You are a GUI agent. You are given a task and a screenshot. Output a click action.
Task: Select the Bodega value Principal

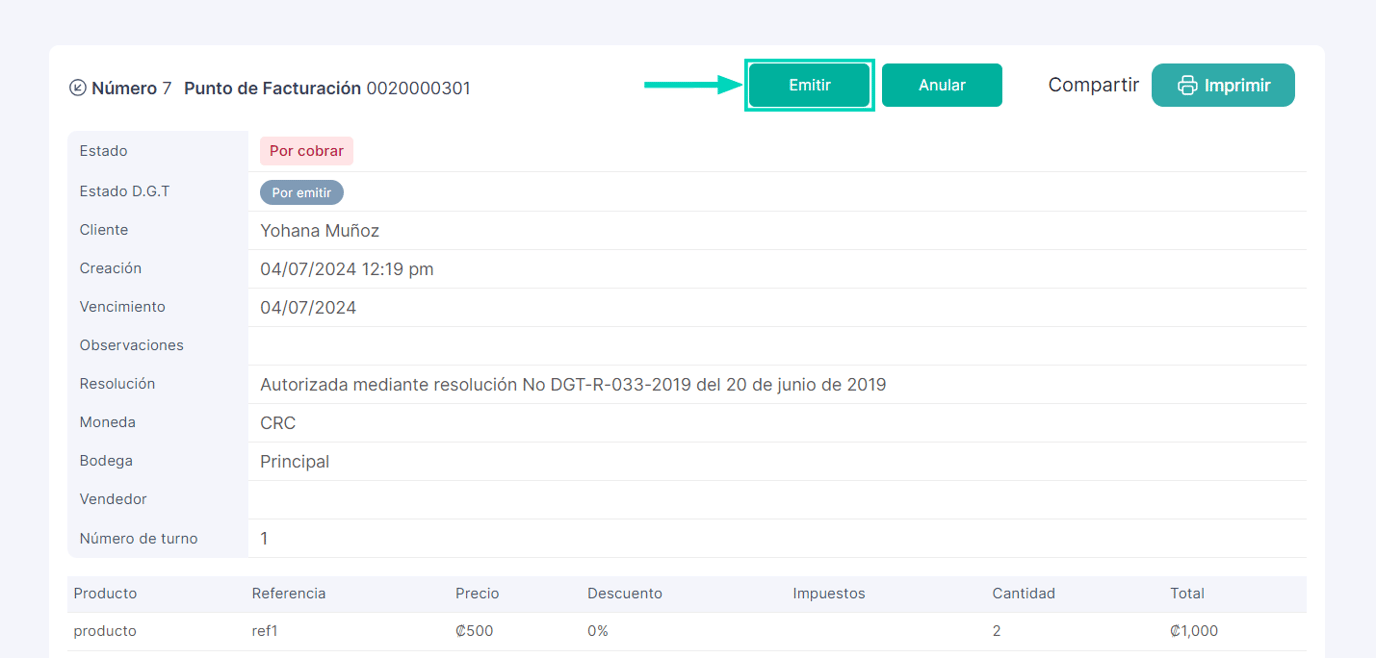click(x=294, y=461)
